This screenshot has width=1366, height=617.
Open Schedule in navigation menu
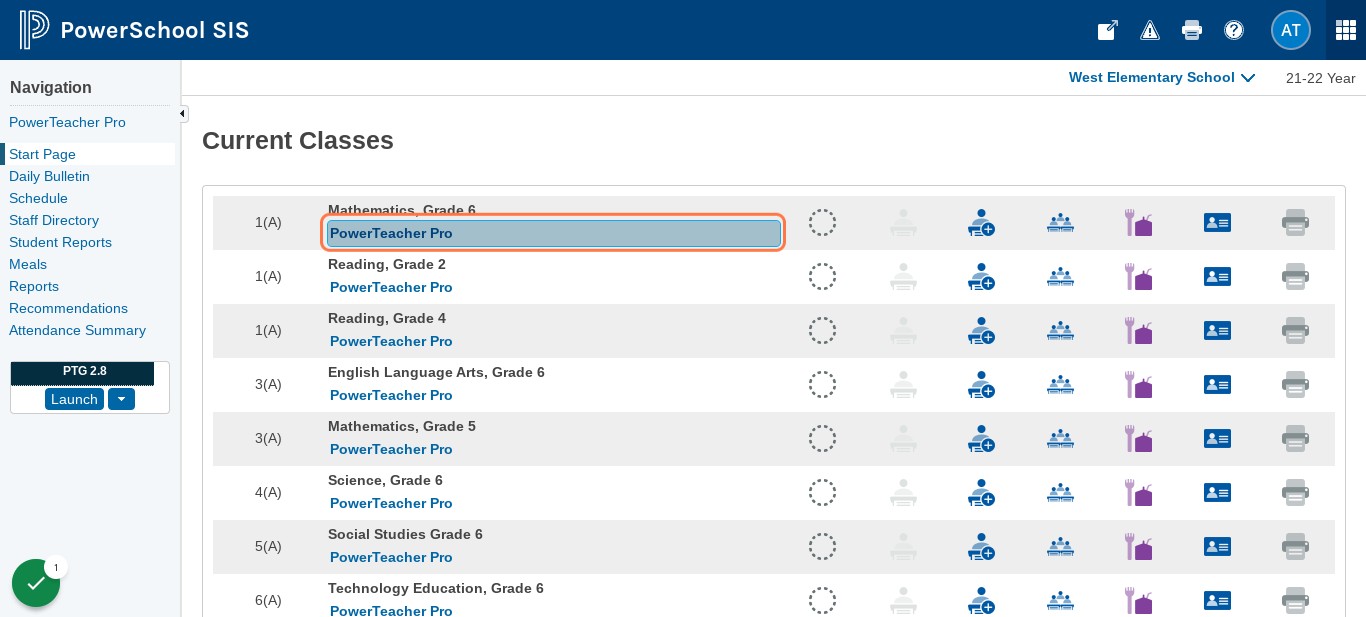click(x=38, y=198)
